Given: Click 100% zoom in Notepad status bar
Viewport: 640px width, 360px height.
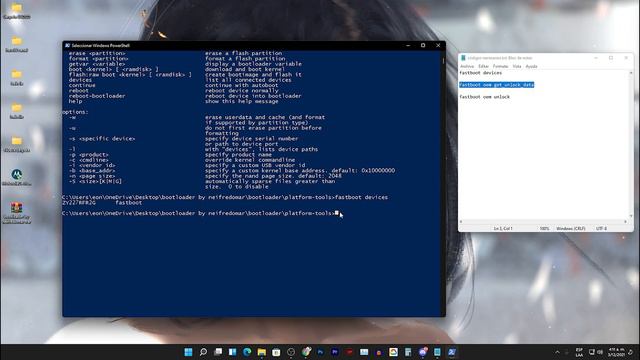Looking at the screenshot, I should tap(544, 229).
